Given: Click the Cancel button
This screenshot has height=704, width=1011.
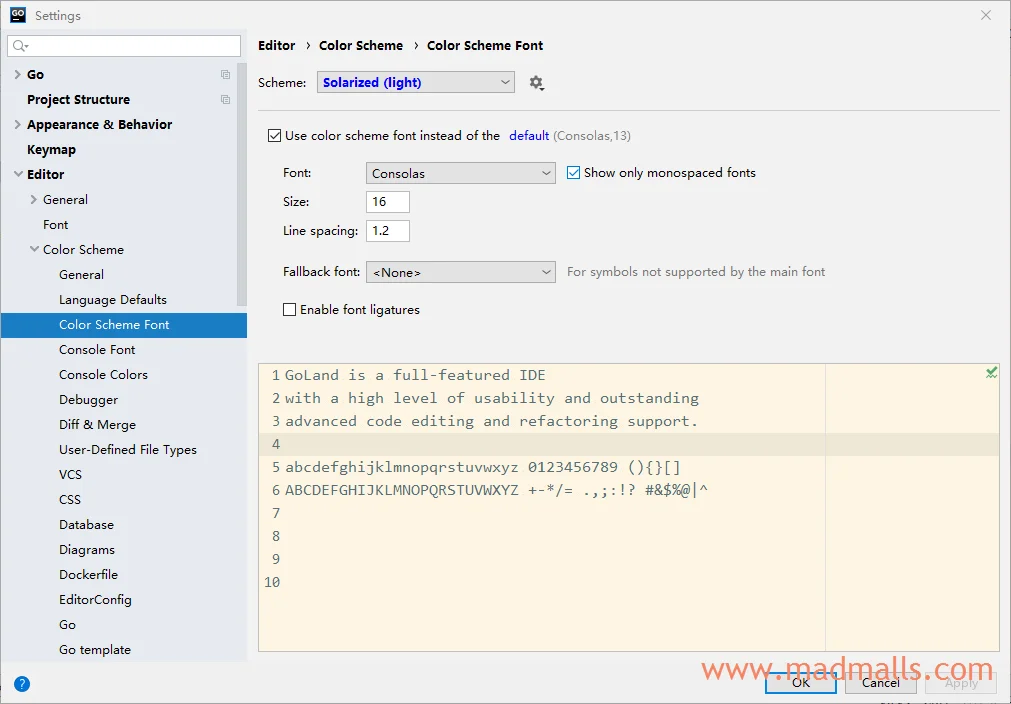Looking at the screenshot, I should (x=881, y=683).
